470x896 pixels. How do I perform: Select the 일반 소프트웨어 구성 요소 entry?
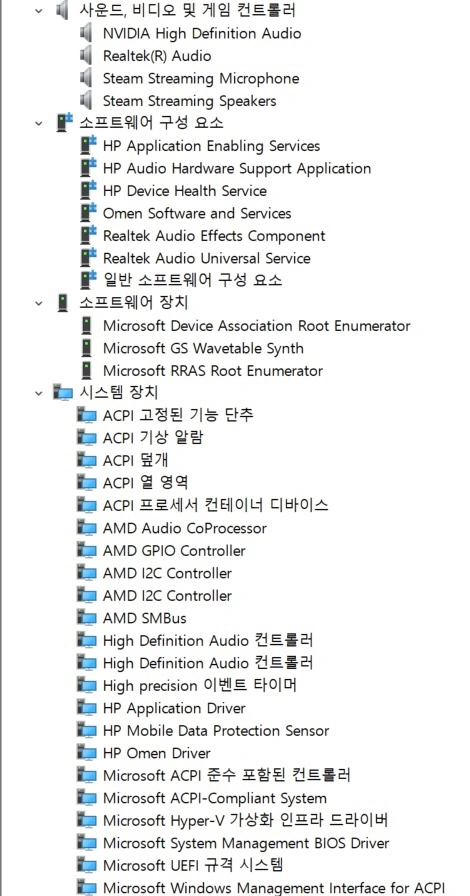point(192,281)
